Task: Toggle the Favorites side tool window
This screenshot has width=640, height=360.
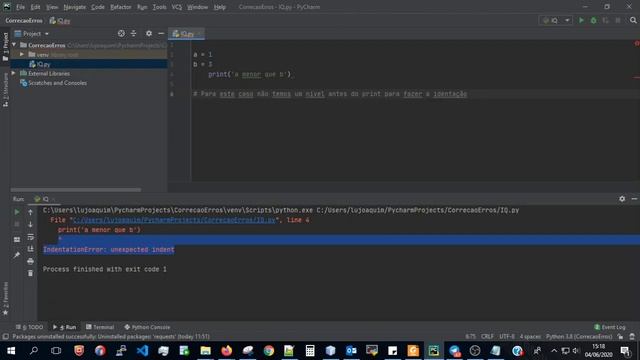Action: (5, 299)
